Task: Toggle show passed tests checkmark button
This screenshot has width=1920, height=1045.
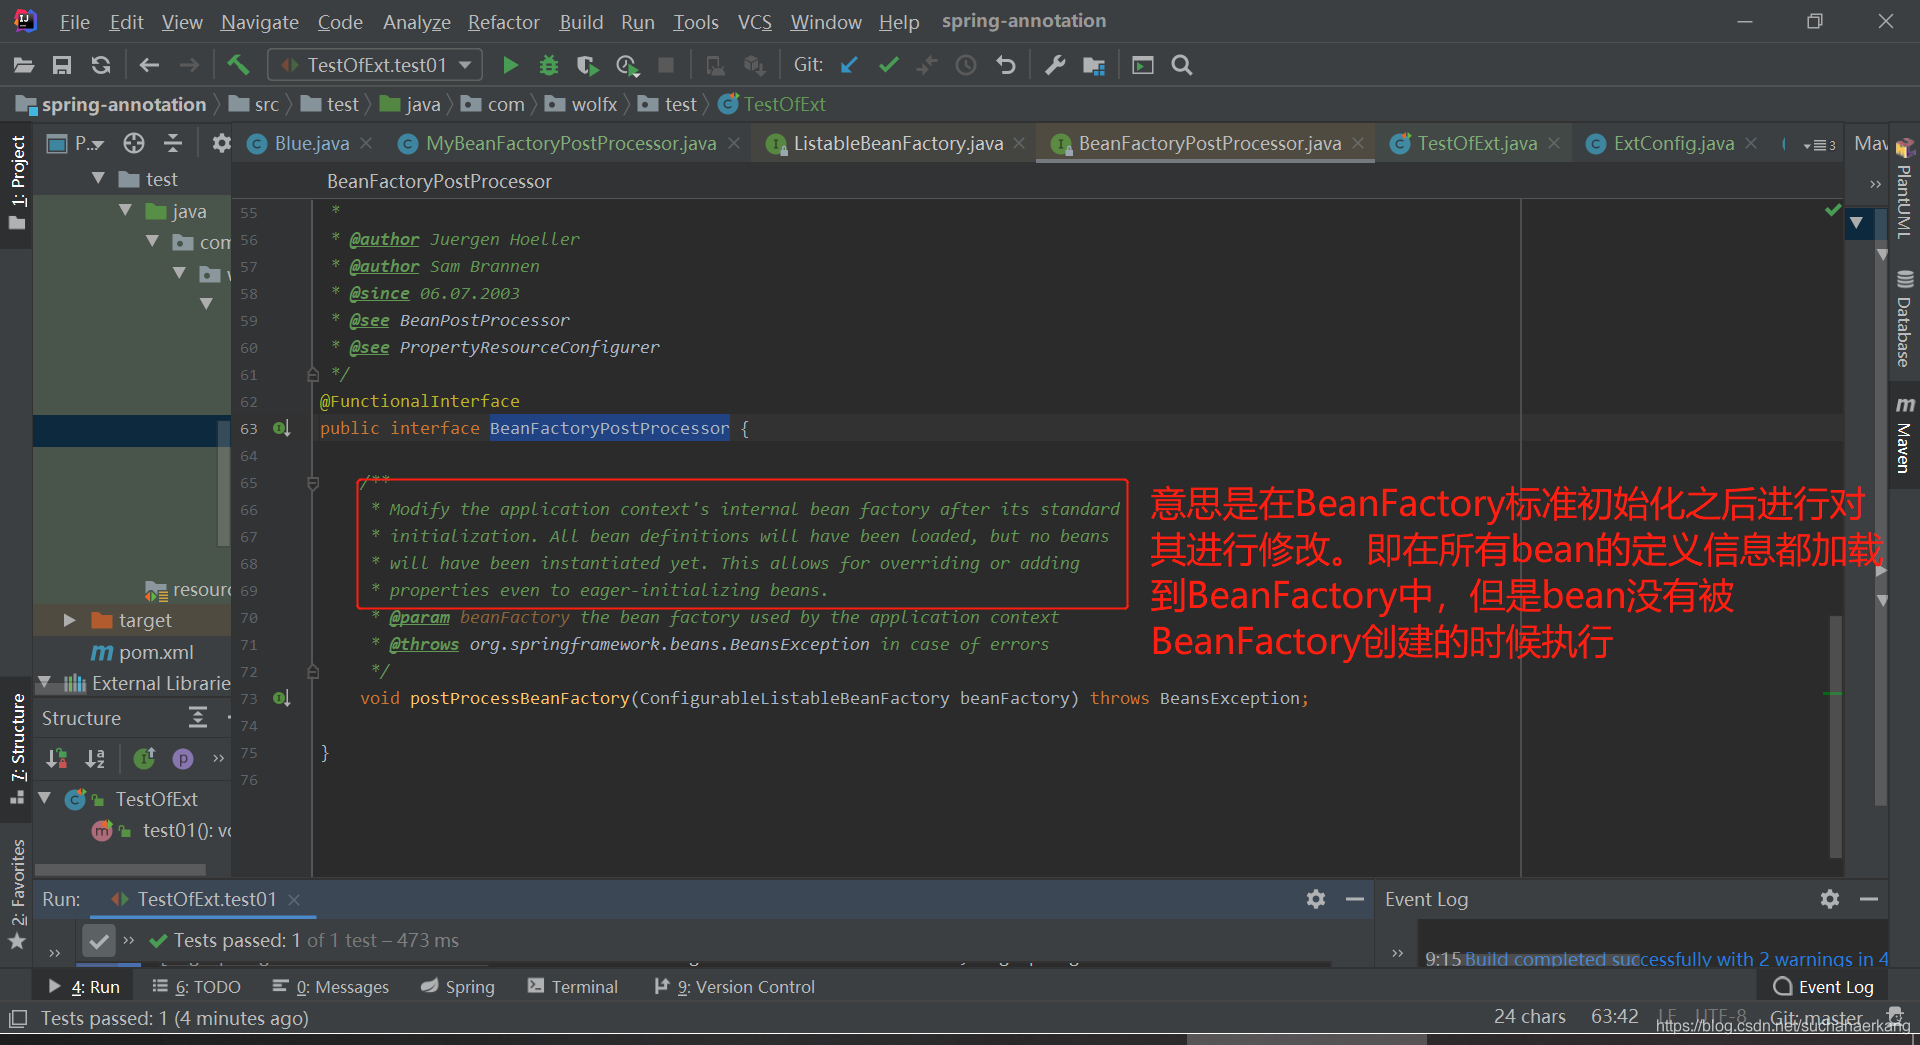Action: click(98, 940)
